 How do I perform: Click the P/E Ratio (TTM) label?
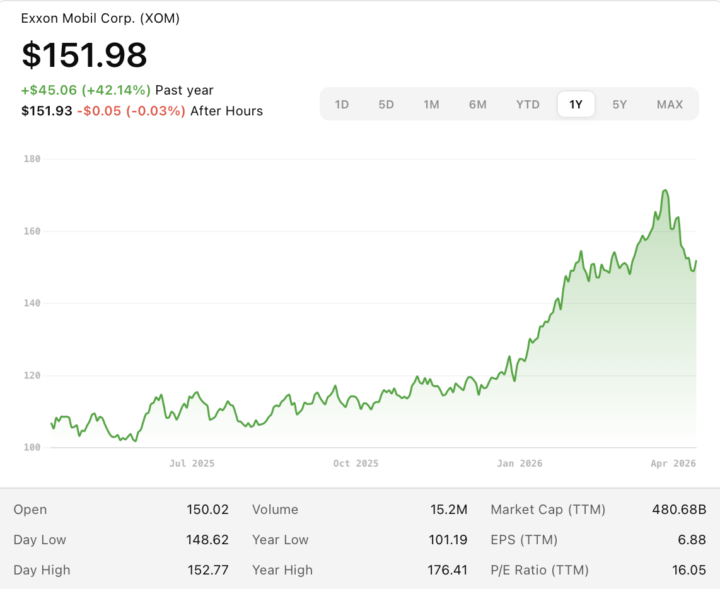tap(540, 570)
